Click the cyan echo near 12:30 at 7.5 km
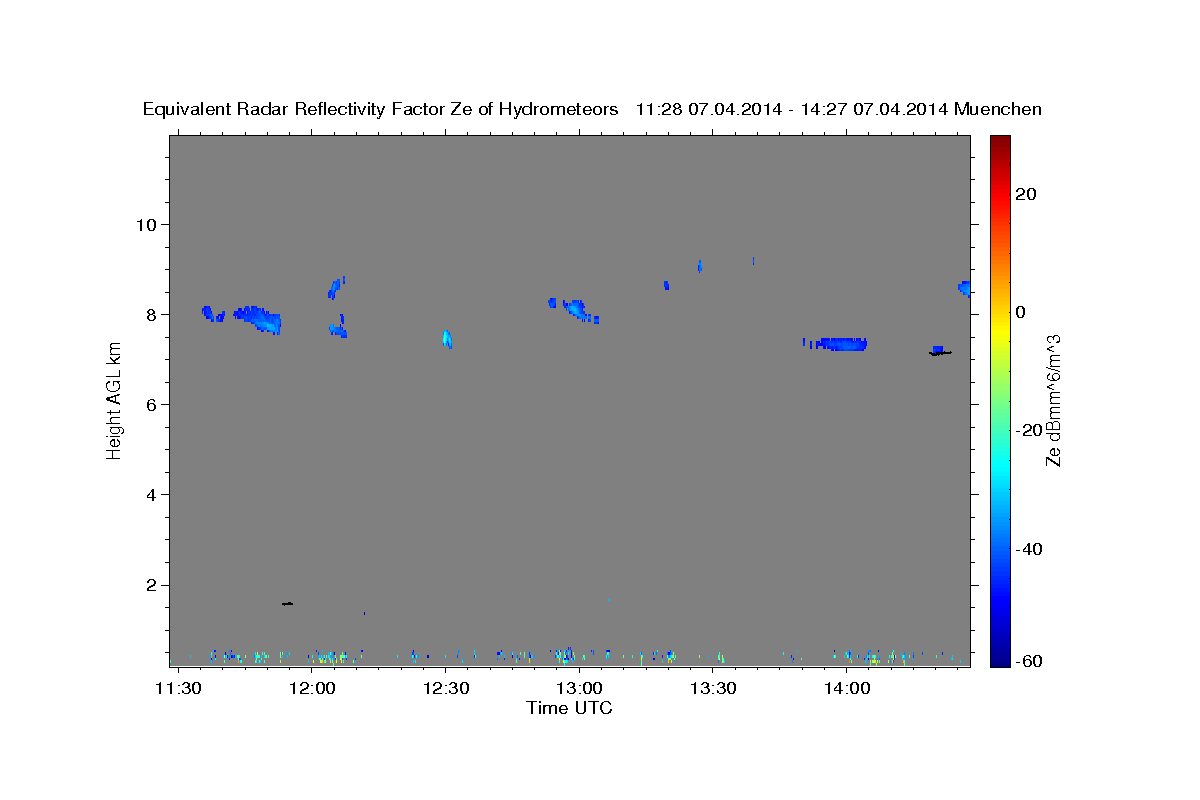 [447, 339]
